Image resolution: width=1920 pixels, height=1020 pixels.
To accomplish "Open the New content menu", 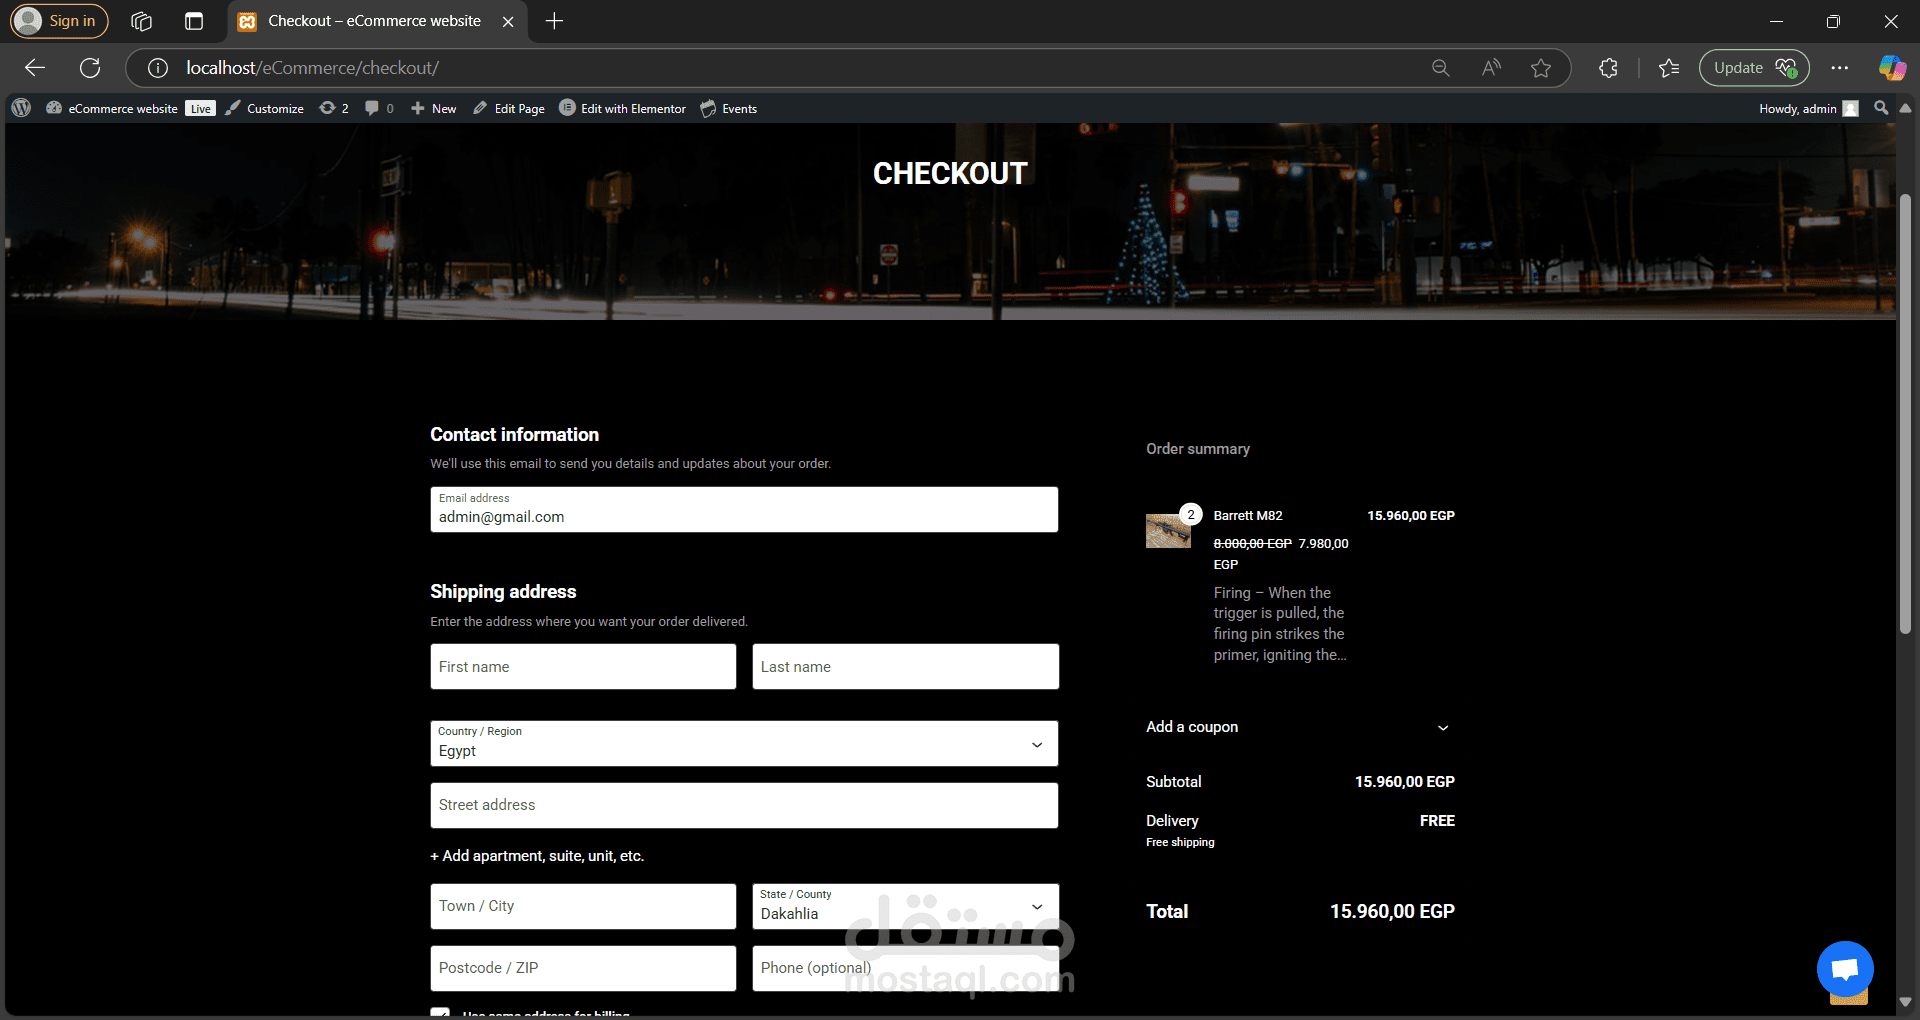I will 434,108.
